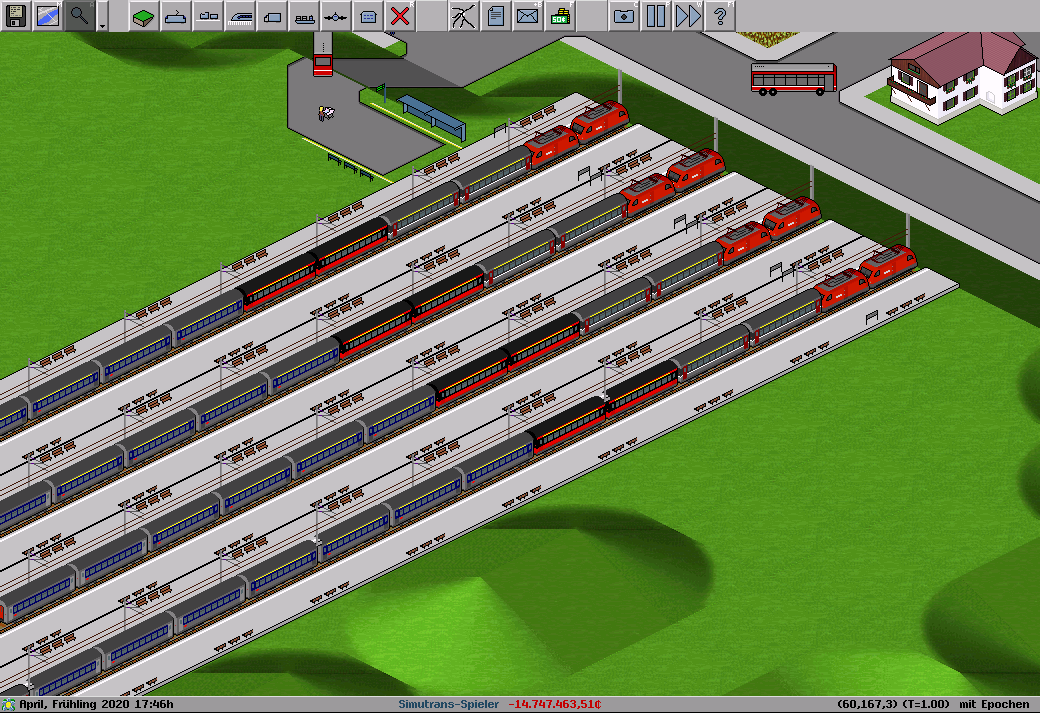Image resolution: width=1040 pixels, height=713 pixels.
Task: Open the finances money icon
Action: coord(559,16)
